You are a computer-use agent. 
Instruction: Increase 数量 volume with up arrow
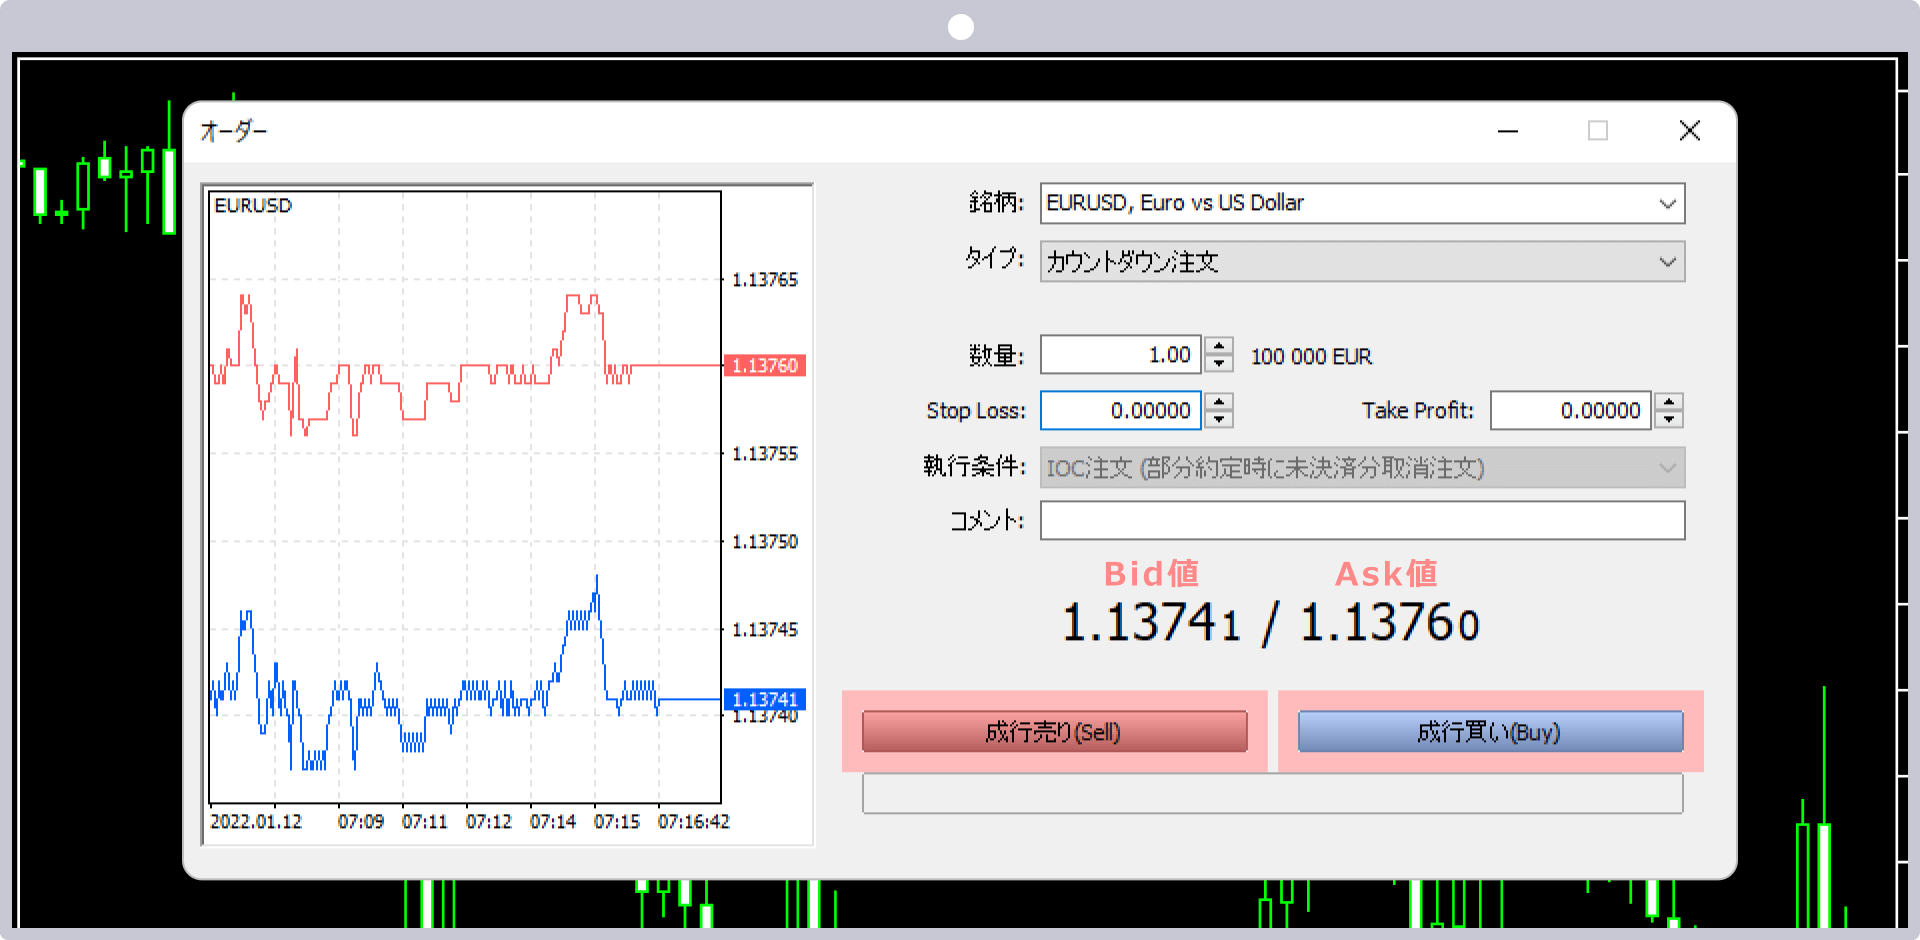(x=1218, y=346)
